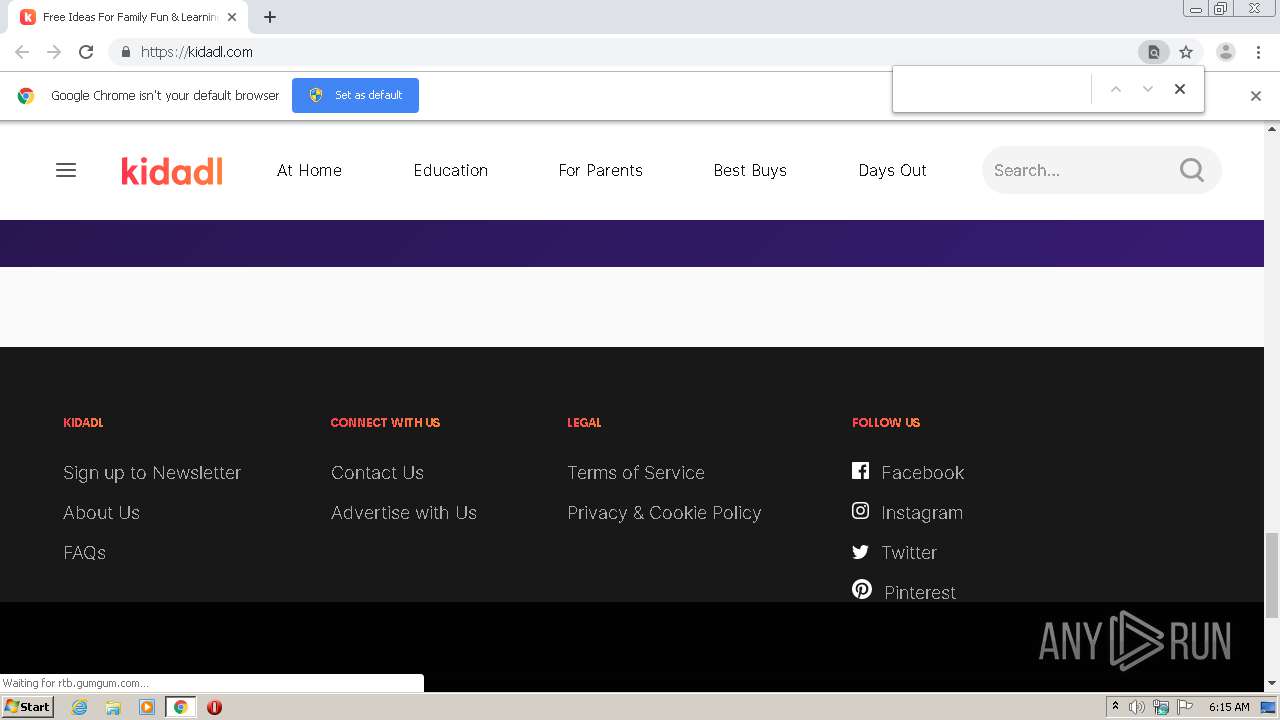This screenshot has width=1280, height=720.
Task: Open Advertise with Us link
Action: tap(404, 512)
